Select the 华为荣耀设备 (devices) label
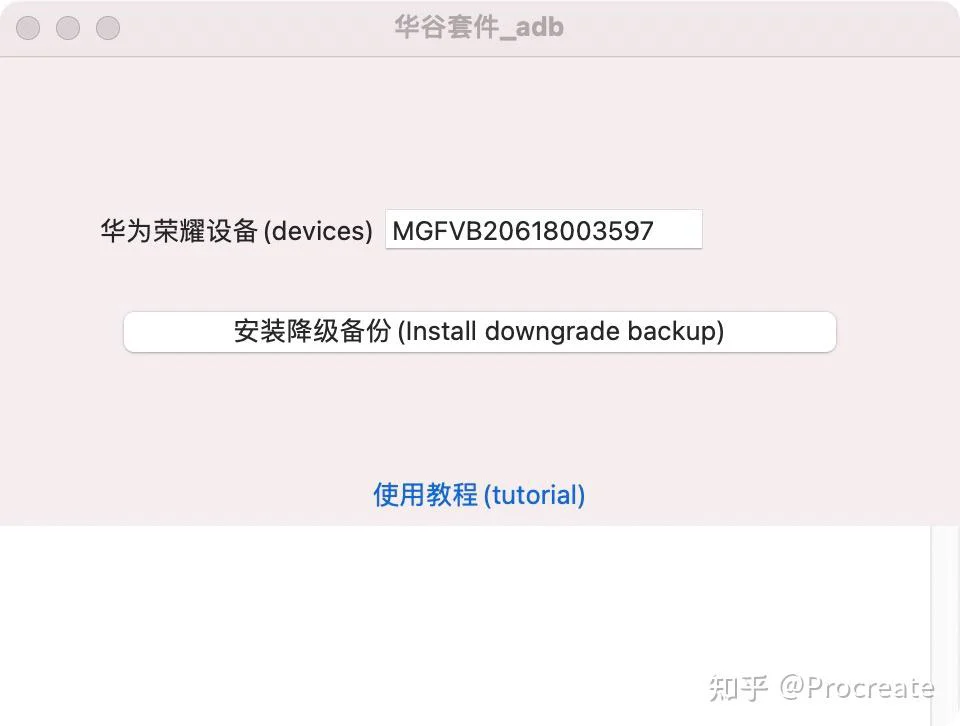The width and height of the screenshot is (960, 726). point(237,231)
